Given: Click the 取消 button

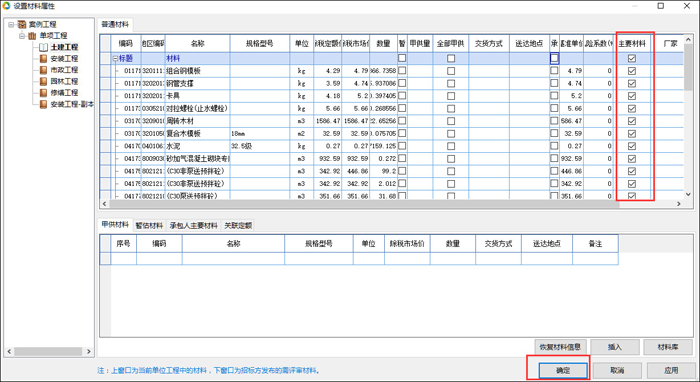Looking at the screenshot, I should pos(617,370).
